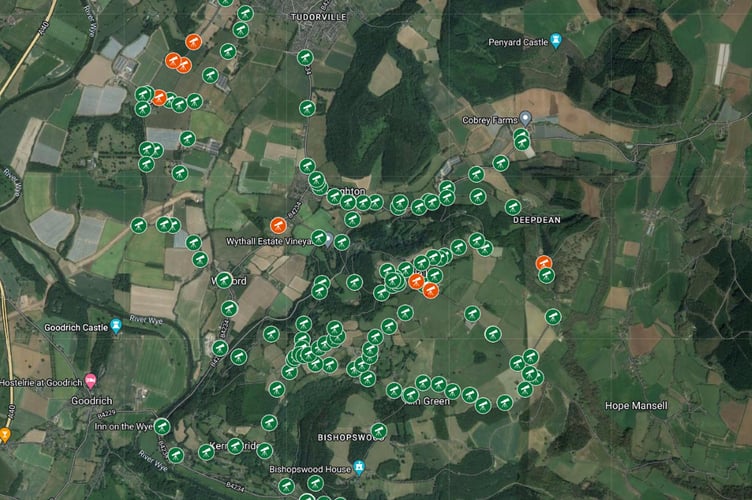This screenshot has width=752, height=500.
Task: Click the Bishopswood area label
Action: click(x=351, y=438)
